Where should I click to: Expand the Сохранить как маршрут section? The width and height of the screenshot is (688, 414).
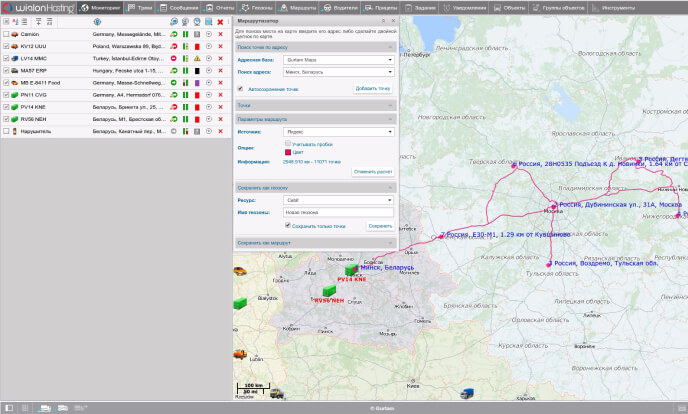(x=316, y=243)
